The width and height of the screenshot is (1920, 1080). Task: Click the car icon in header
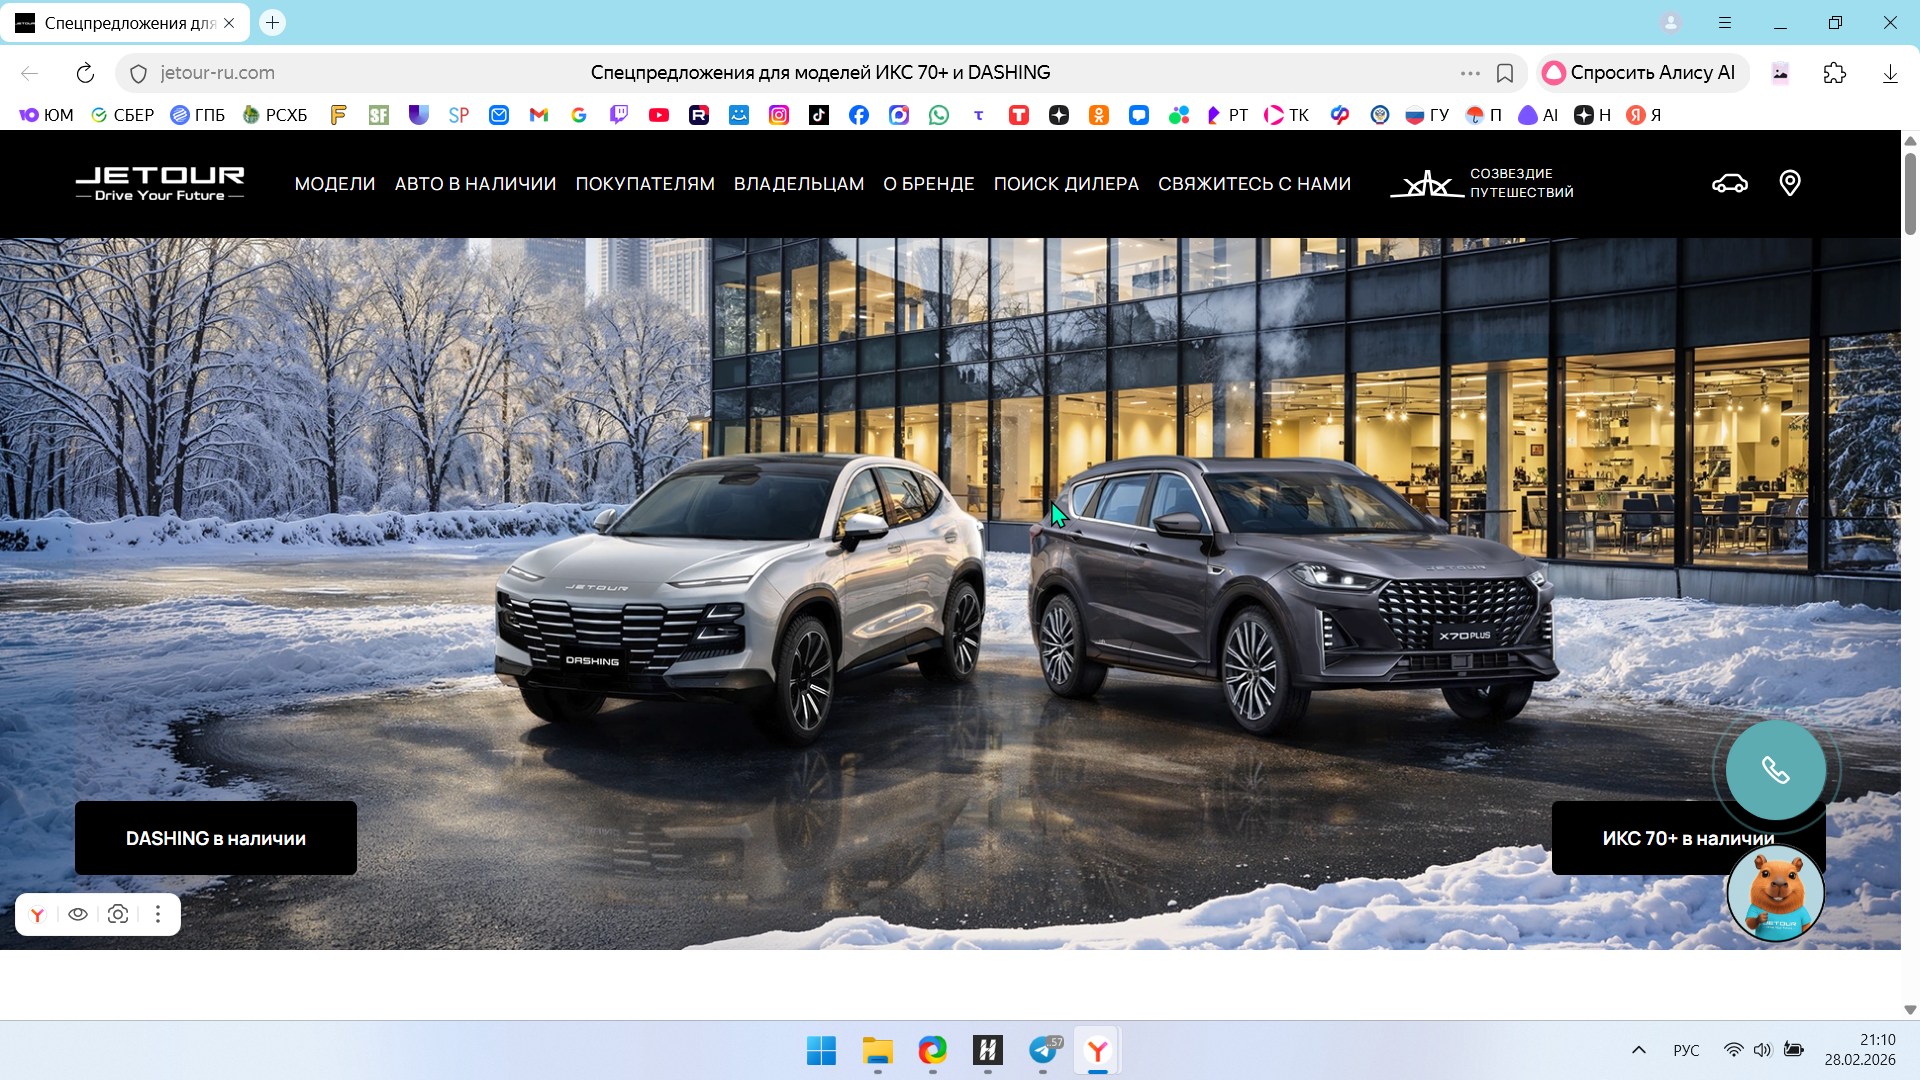(1729, 184)
